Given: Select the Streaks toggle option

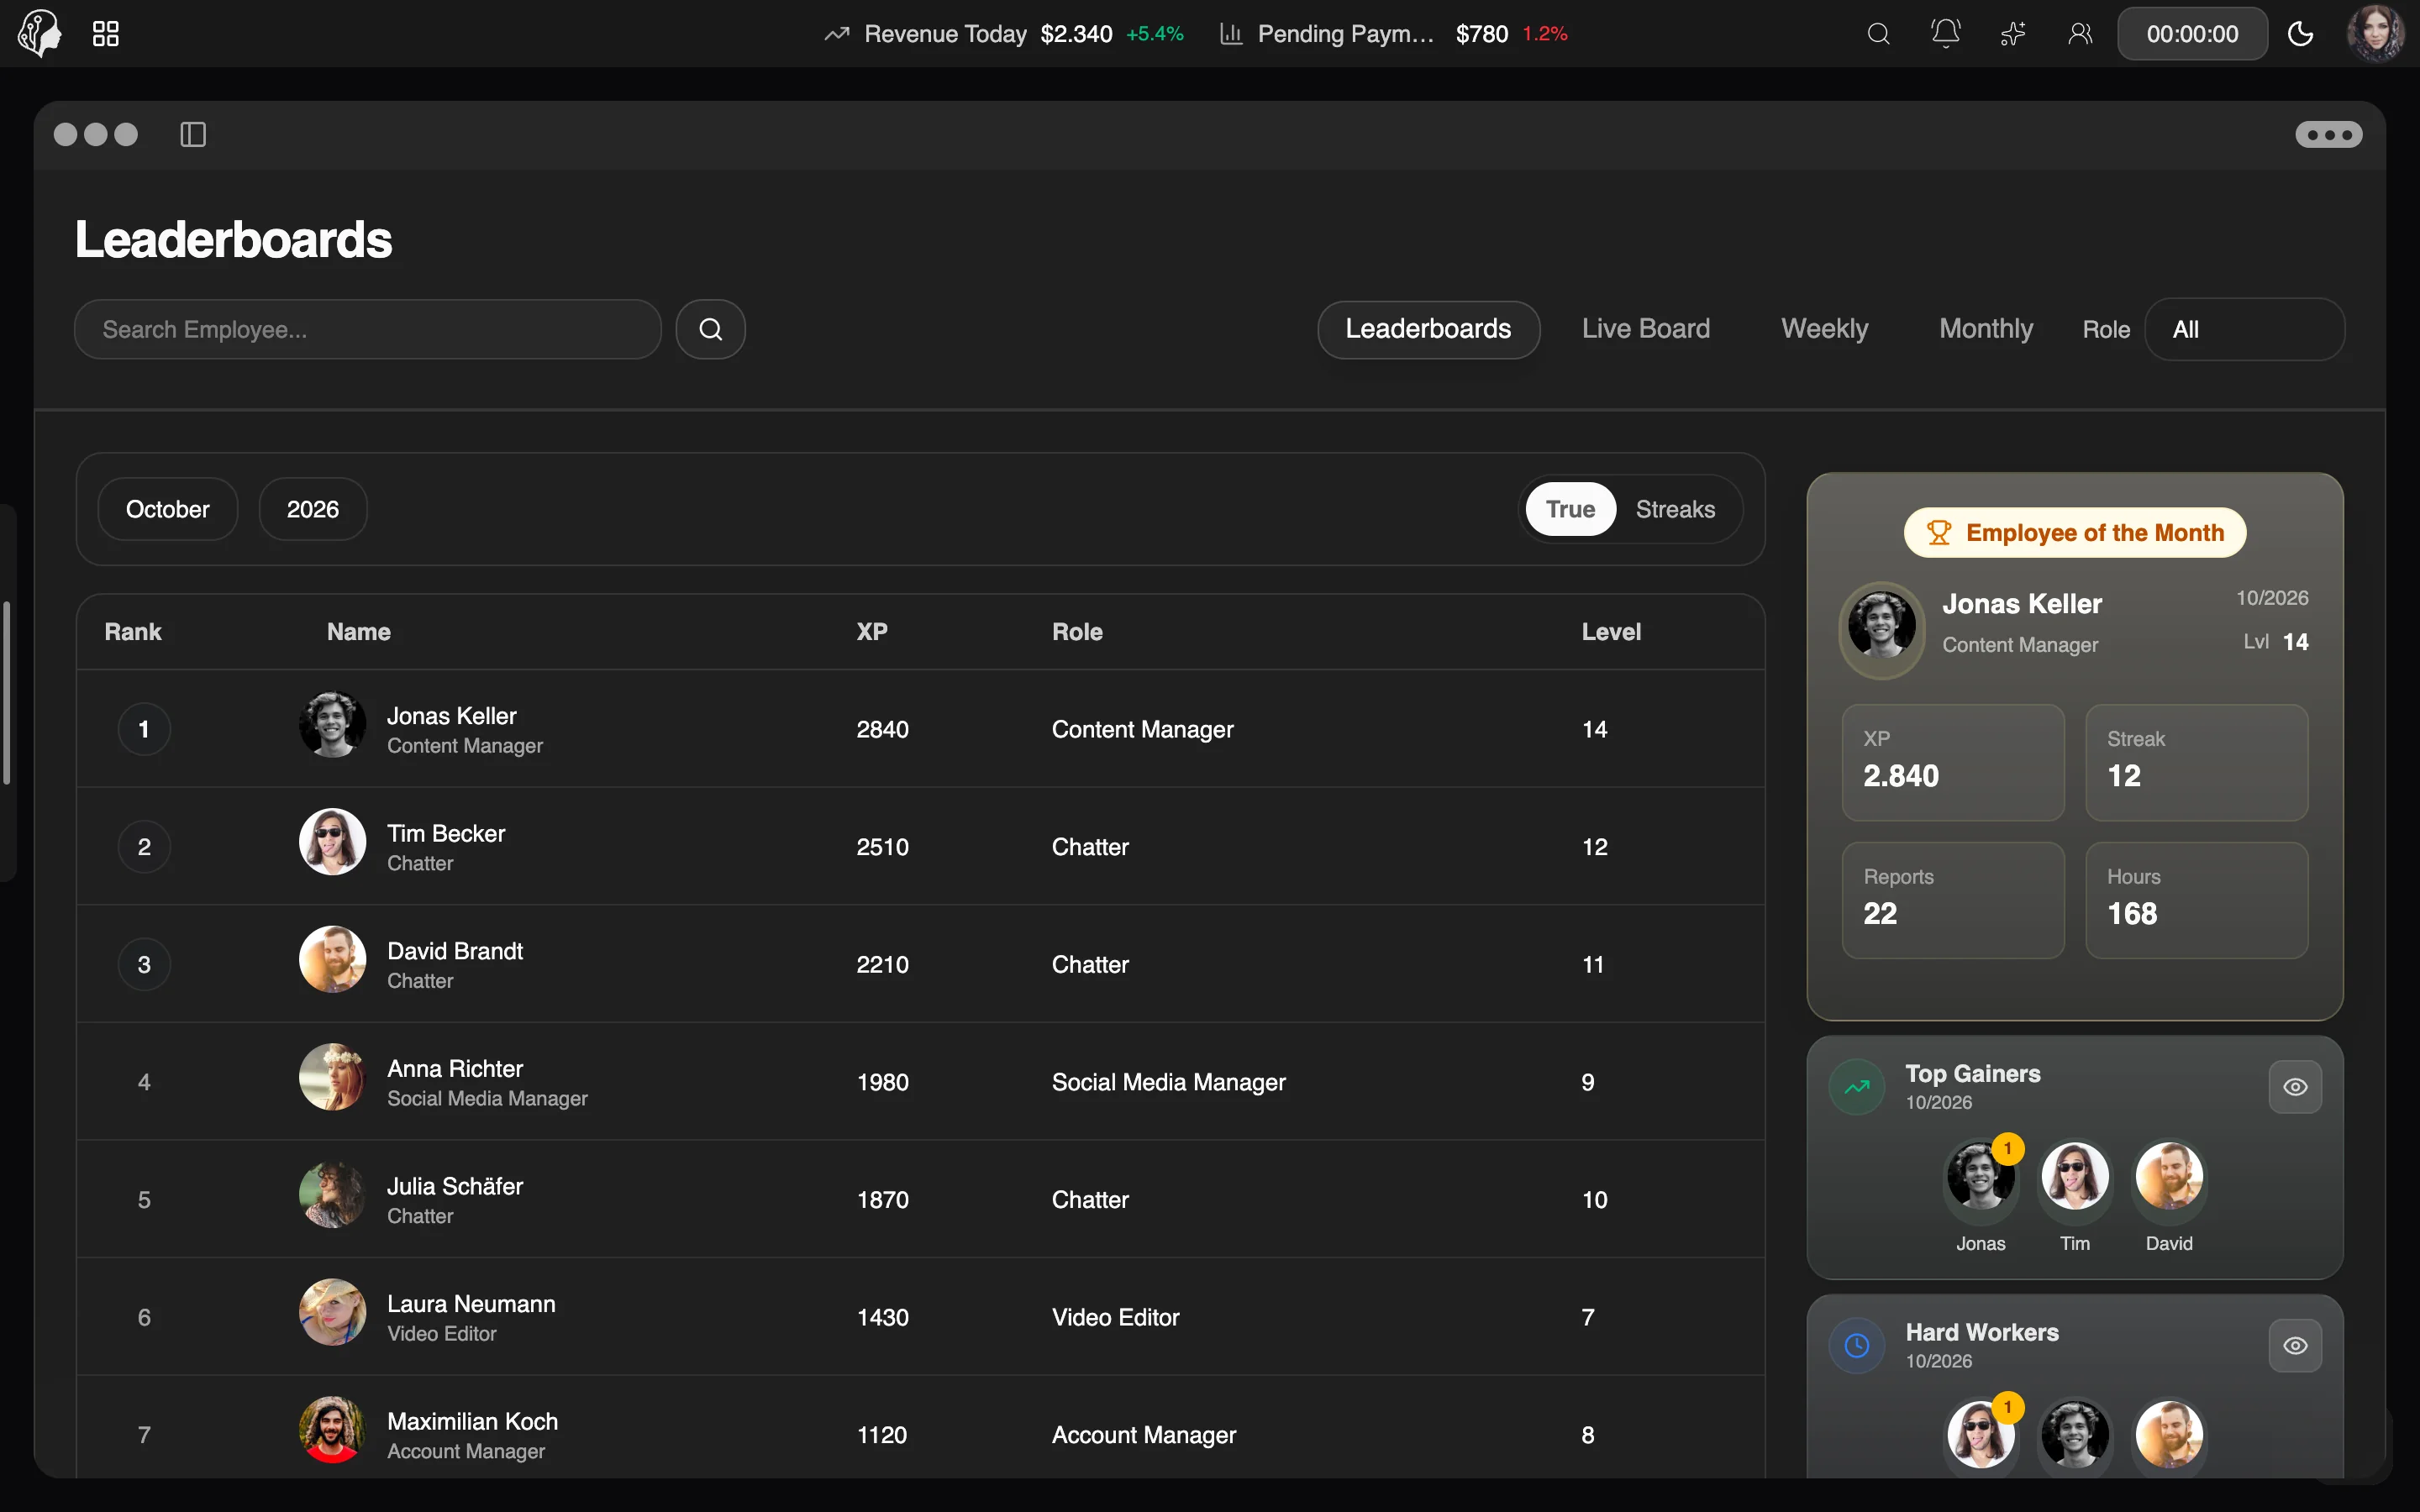Looking at the screenshot, I should coord(1675,509).
